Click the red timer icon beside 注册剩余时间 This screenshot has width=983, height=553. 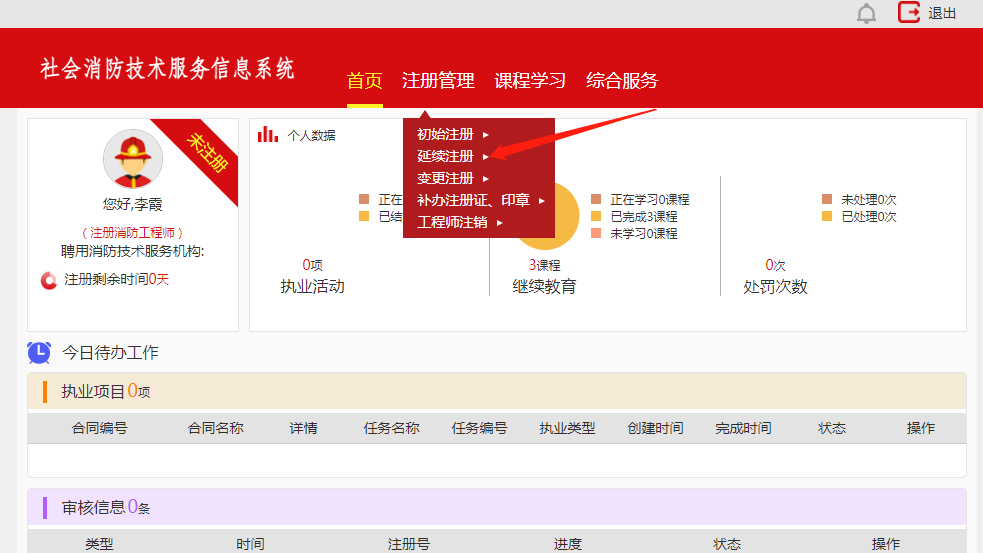49,280
